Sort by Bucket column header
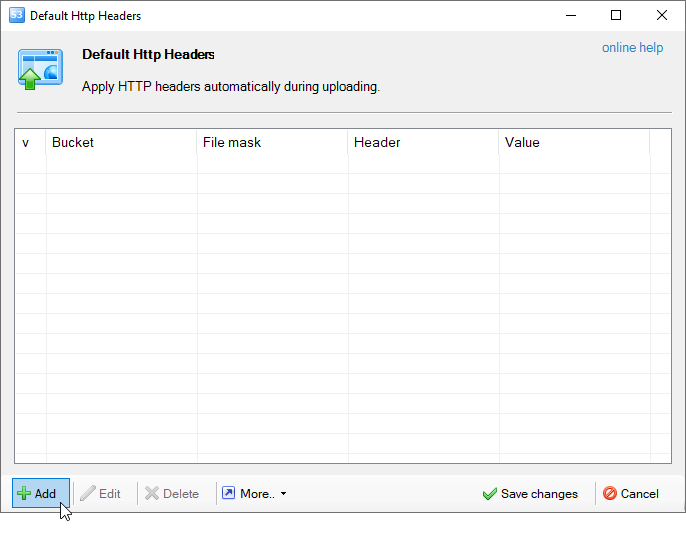Viewport: 686px width, 534px height. click(121, 142)
